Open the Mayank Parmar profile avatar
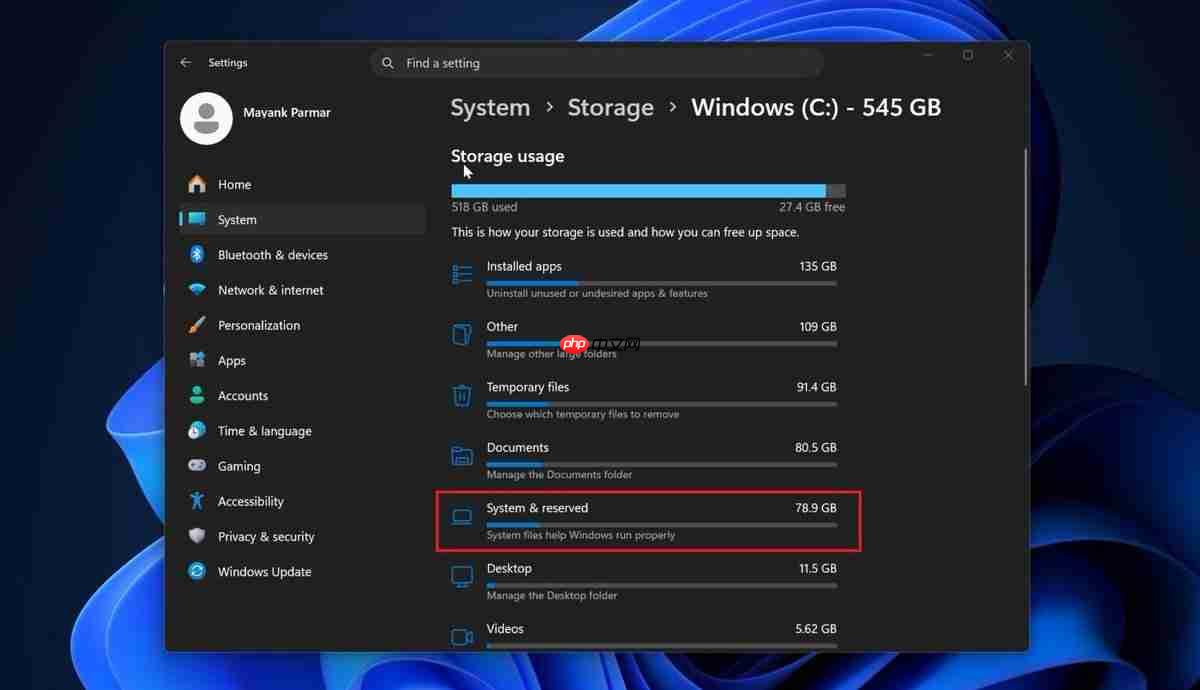The width and height of the screenshot is (1200, 690). (206, 118)
